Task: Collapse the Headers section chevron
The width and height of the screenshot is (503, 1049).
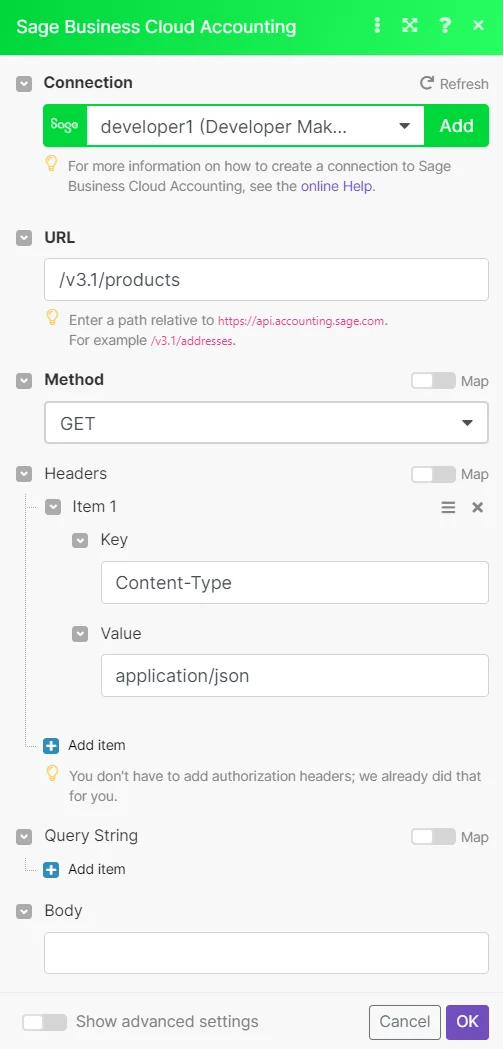Action: pos(24,474)
